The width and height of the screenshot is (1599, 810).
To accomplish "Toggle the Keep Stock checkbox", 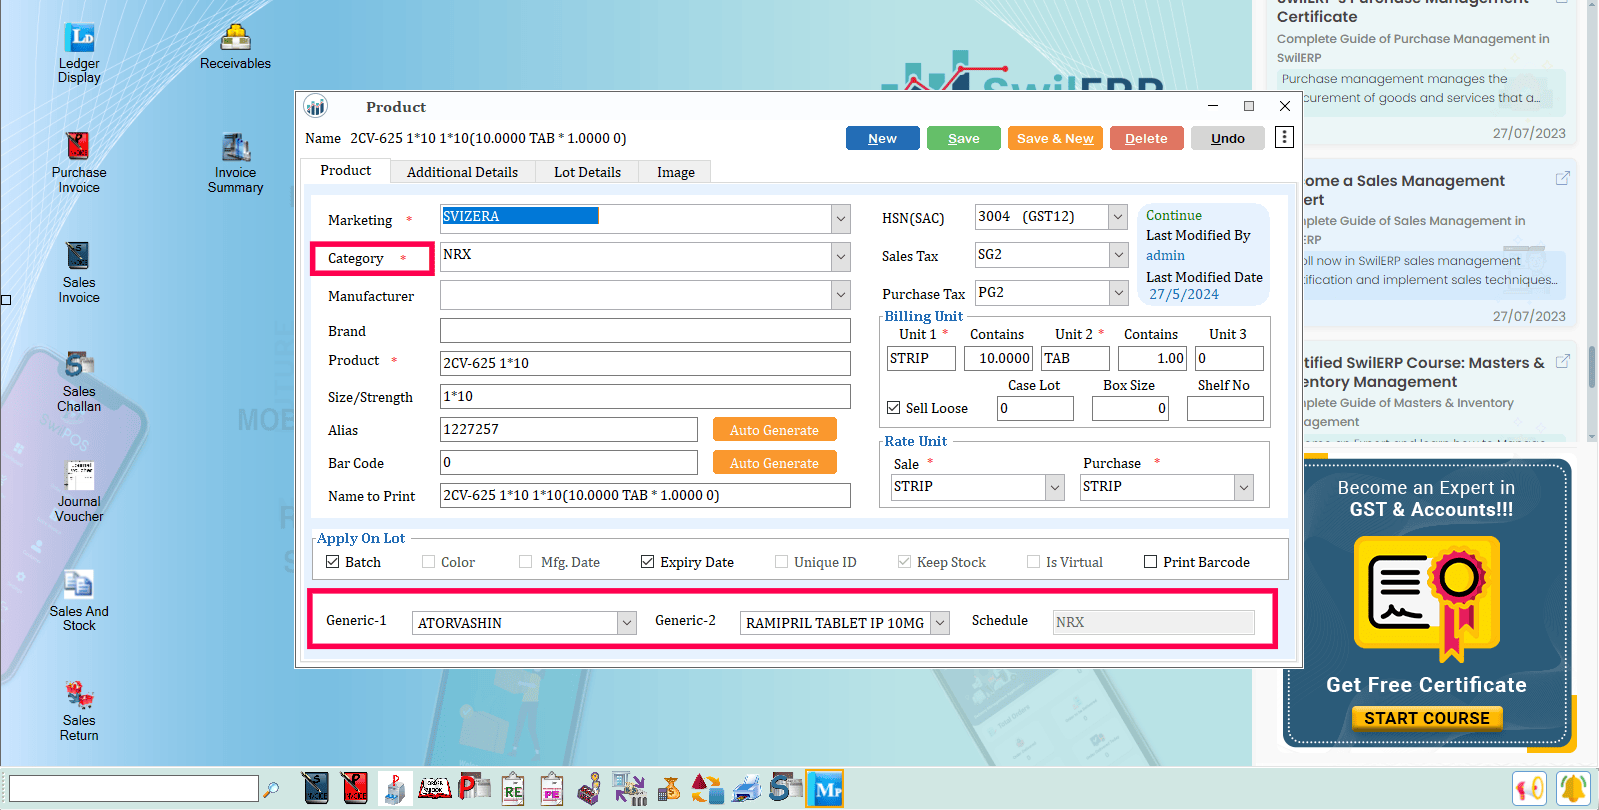I will pyautogui.click(x=905, y=562).
